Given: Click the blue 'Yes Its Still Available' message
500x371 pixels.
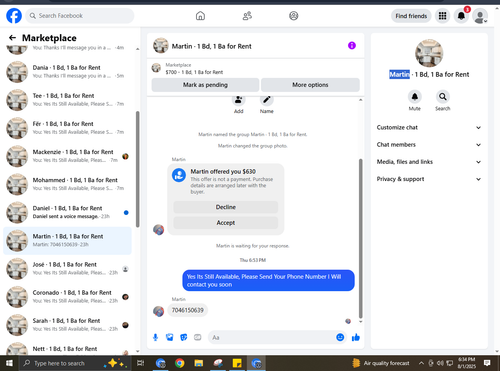Looking at the screenshot, I should (268, 280).
